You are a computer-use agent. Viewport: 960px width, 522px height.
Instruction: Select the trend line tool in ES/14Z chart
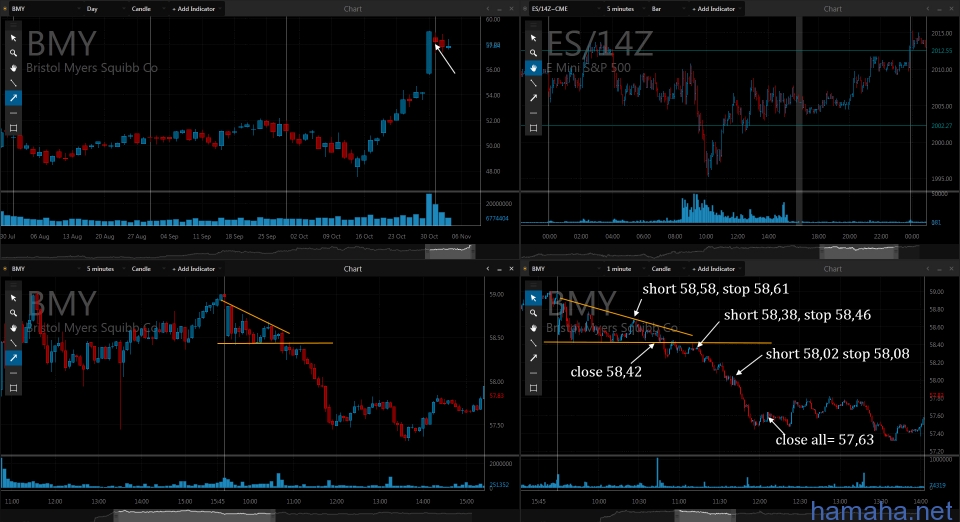(533, 83)
